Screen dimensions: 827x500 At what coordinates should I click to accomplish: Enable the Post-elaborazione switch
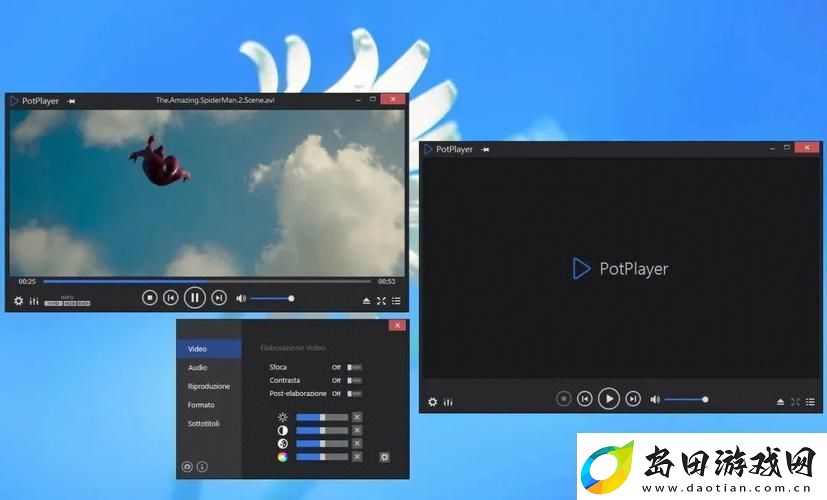354,393
